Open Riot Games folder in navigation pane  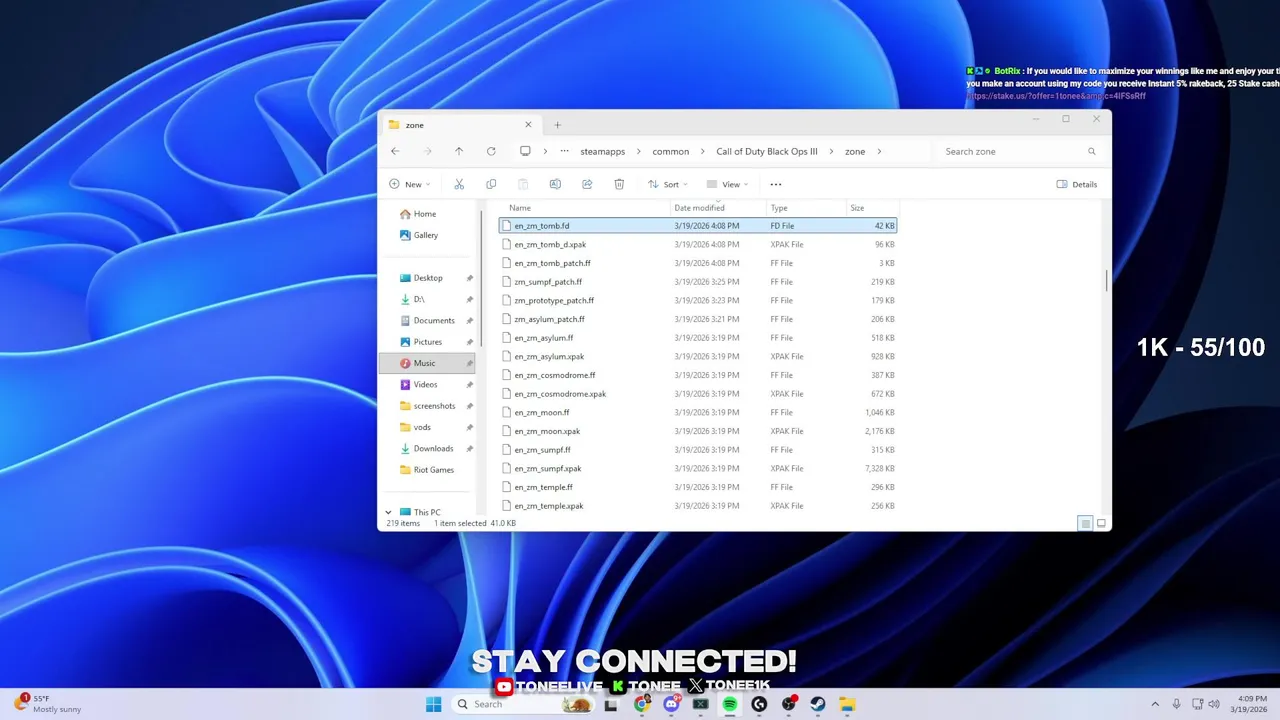click(x=428, y=470)
